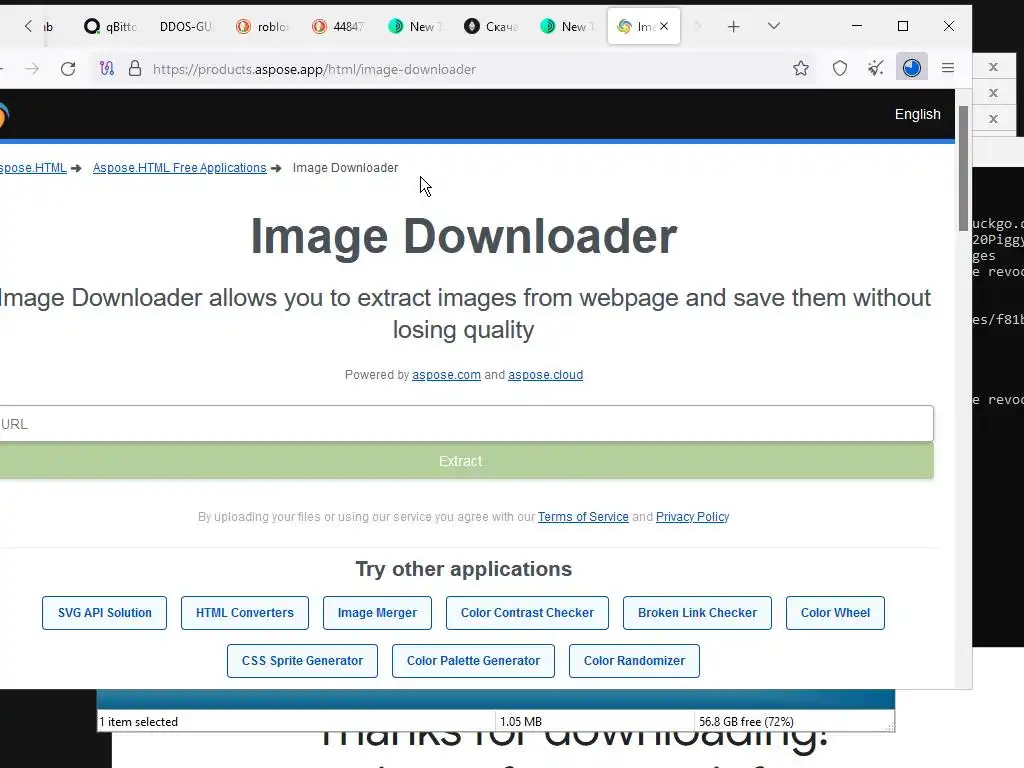Click the sparkle wand toolbar icon
Image resolution: width=1024 pixels, height=768 pixels.
(x=875, y=68)
